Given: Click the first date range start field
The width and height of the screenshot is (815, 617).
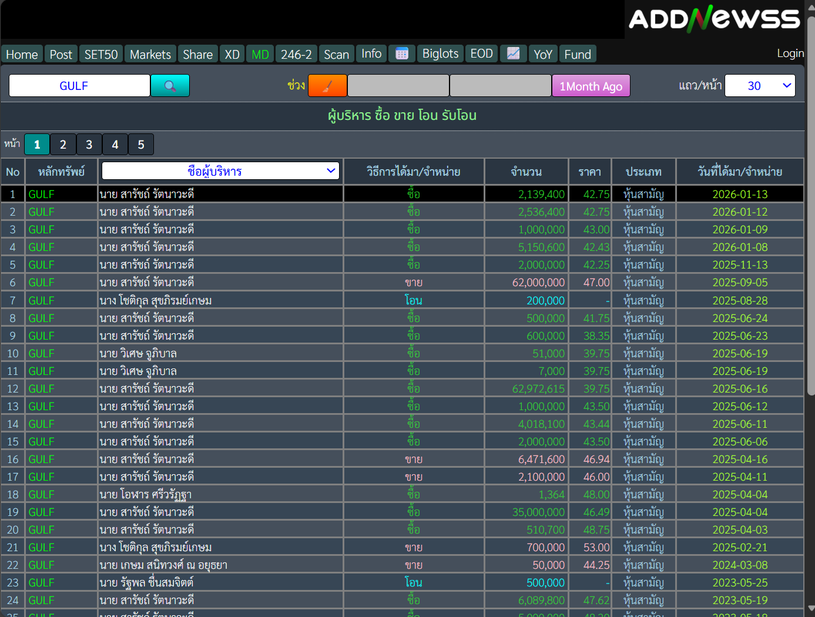Looking at the screenshot, I should [x=397, y=86].
